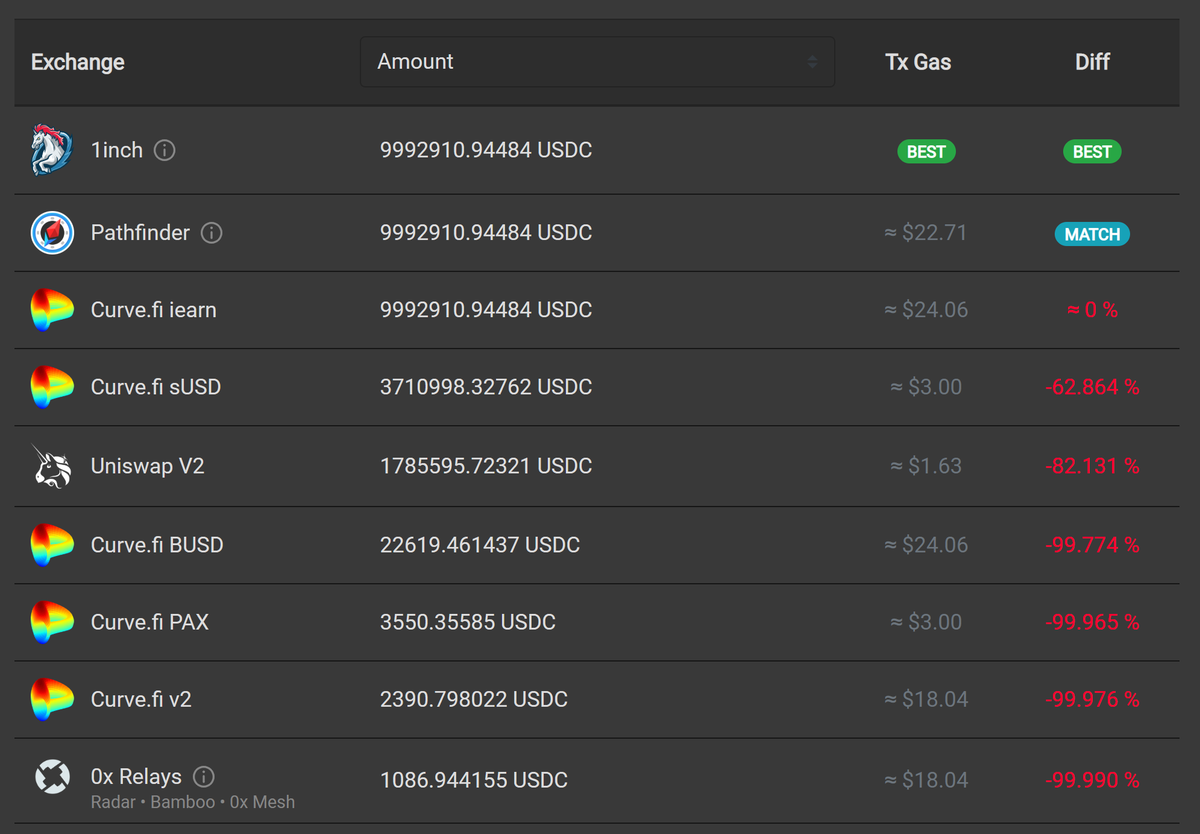Click the Curve.fi sUSD logo
Viewport: 1200px width, 834px height.
pyautogui.click(x=52, y=387)
